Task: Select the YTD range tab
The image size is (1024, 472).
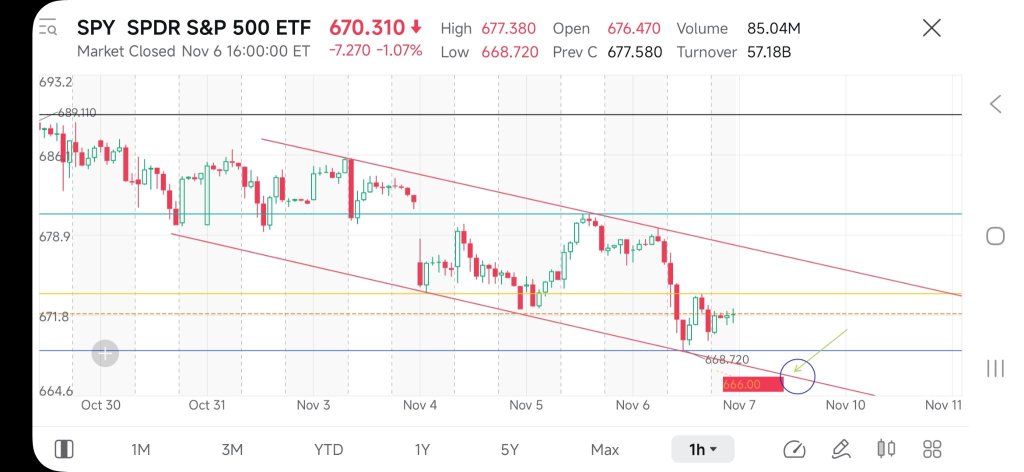Action: pos(328,449)
